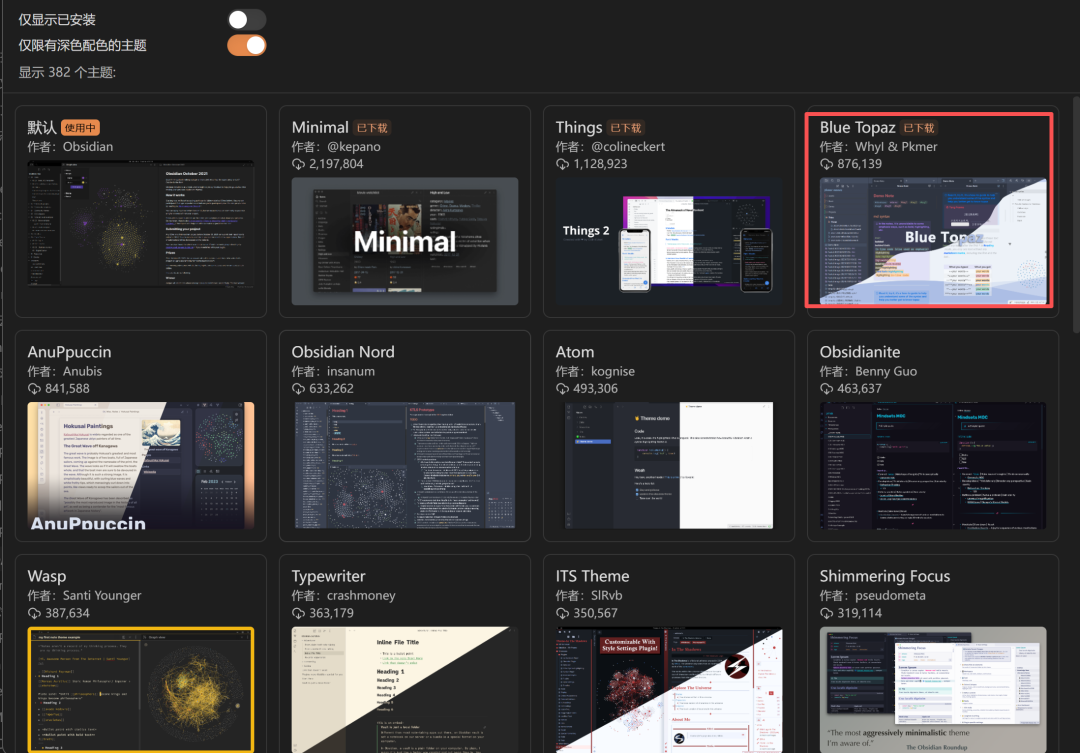The image size is (1080, 753).
Task: Open the Shimmering Focus preview image
Action: point(933,690)
